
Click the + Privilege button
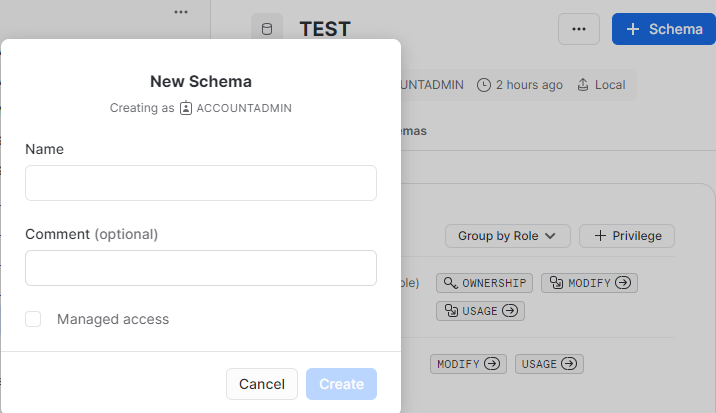coord(627,236)
